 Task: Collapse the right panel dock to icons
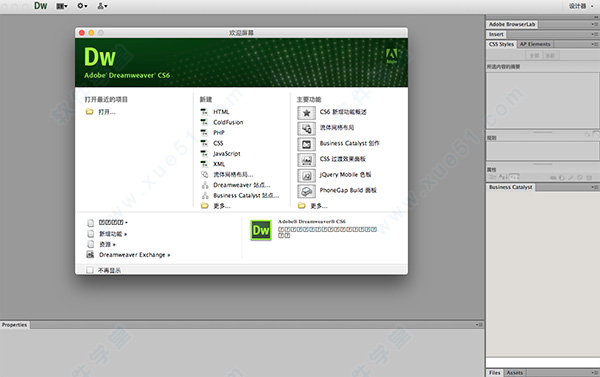tap(596, 17)
